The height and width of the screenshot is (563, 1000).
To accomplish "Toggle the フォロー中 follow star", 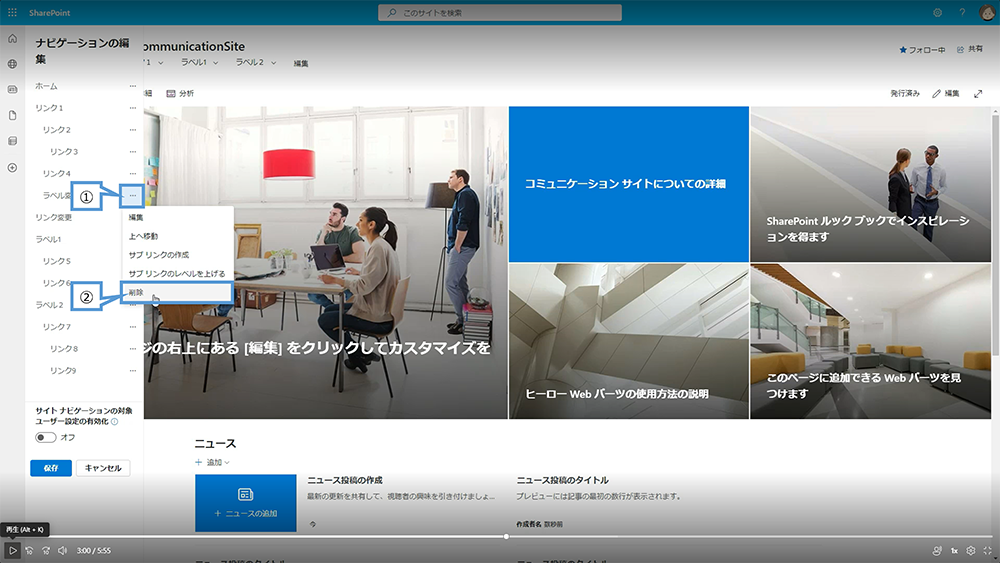I will pyautogui.click(x=921, y=49).
